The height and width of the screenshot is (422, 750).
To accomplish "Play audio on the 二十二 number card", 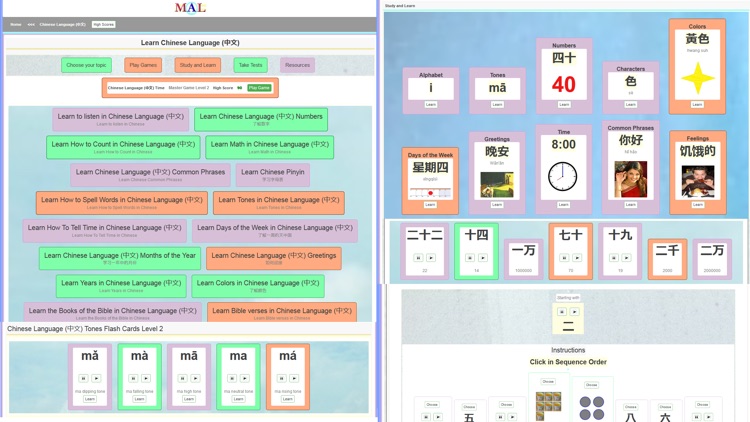I will click(x=431, y=257).
